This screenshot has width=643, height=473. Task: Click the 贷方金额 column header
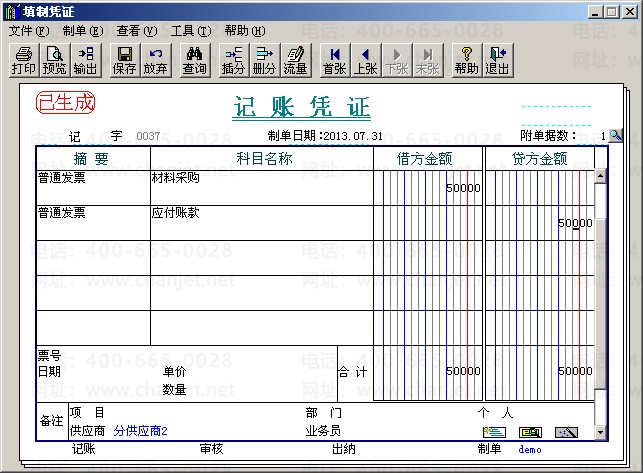coord(539,159)
